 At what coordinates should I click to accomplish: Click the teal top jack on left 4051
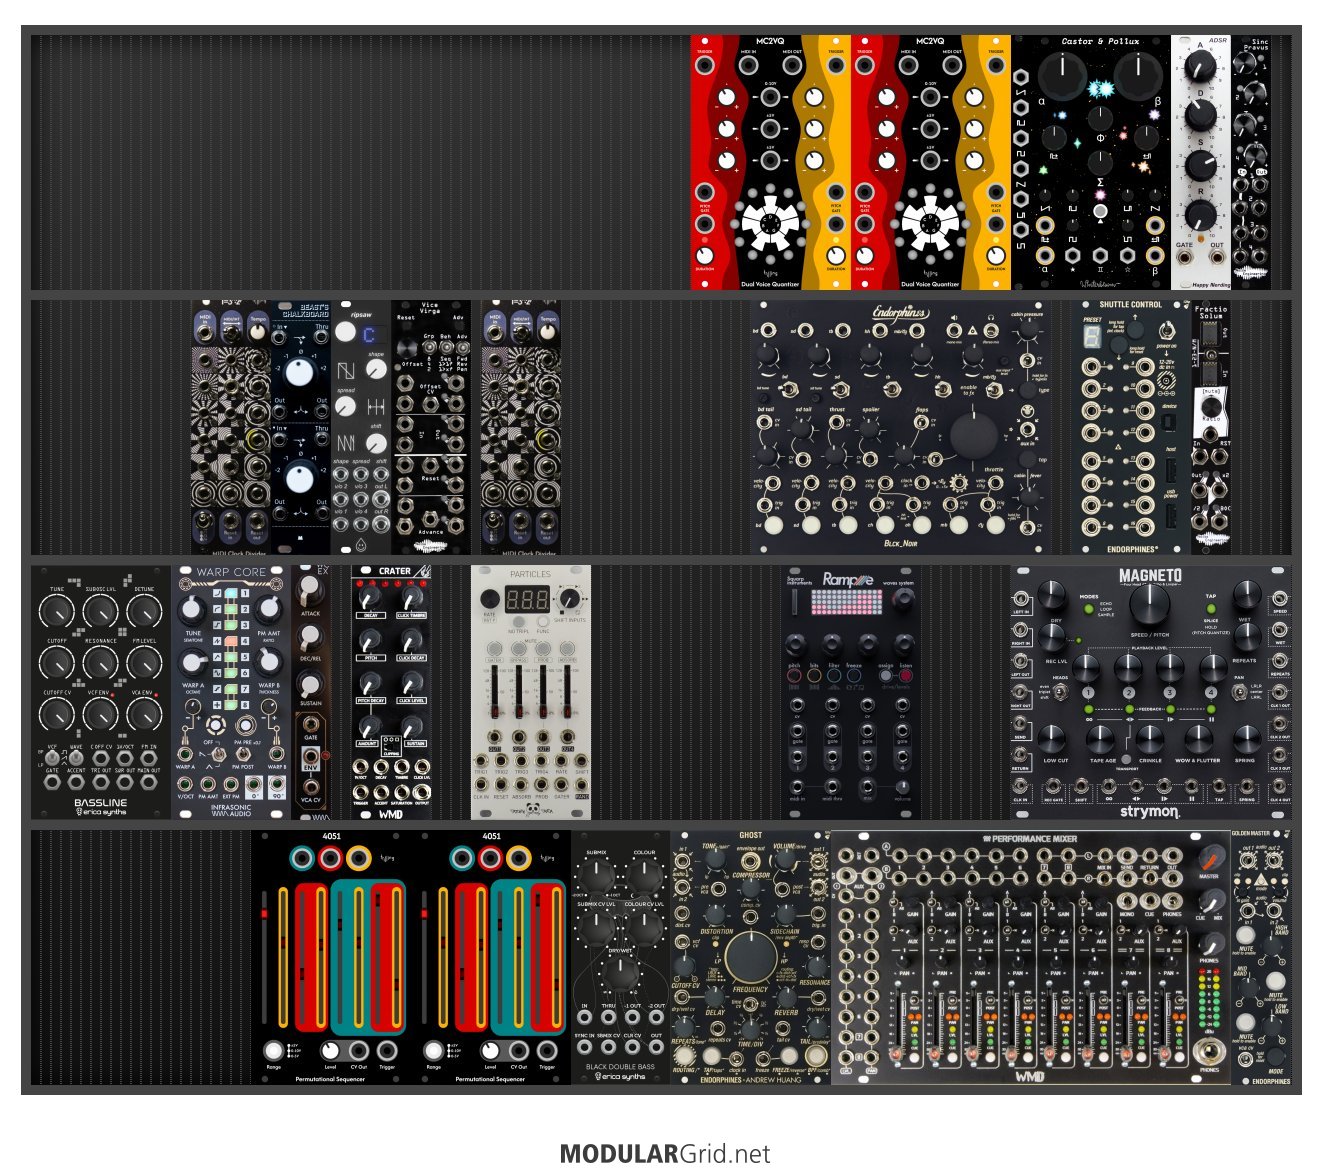click(301, 858)
